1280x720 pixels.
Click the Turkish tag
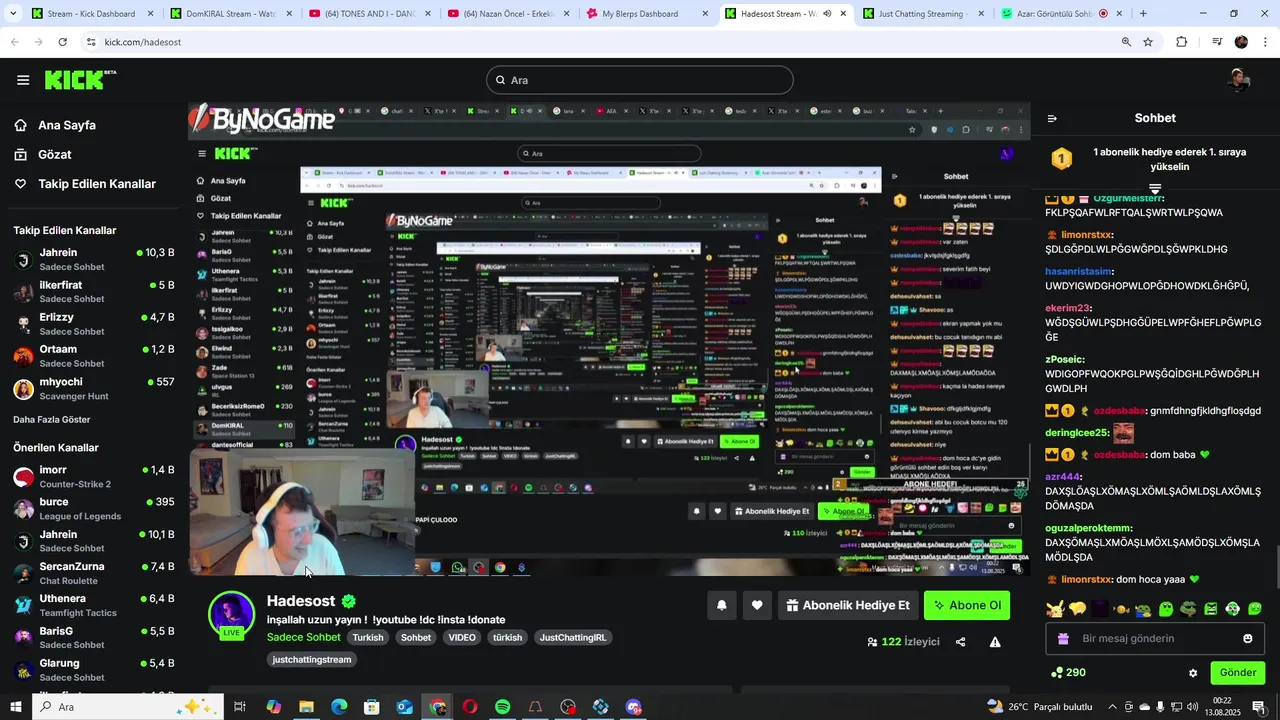(367, 637)
